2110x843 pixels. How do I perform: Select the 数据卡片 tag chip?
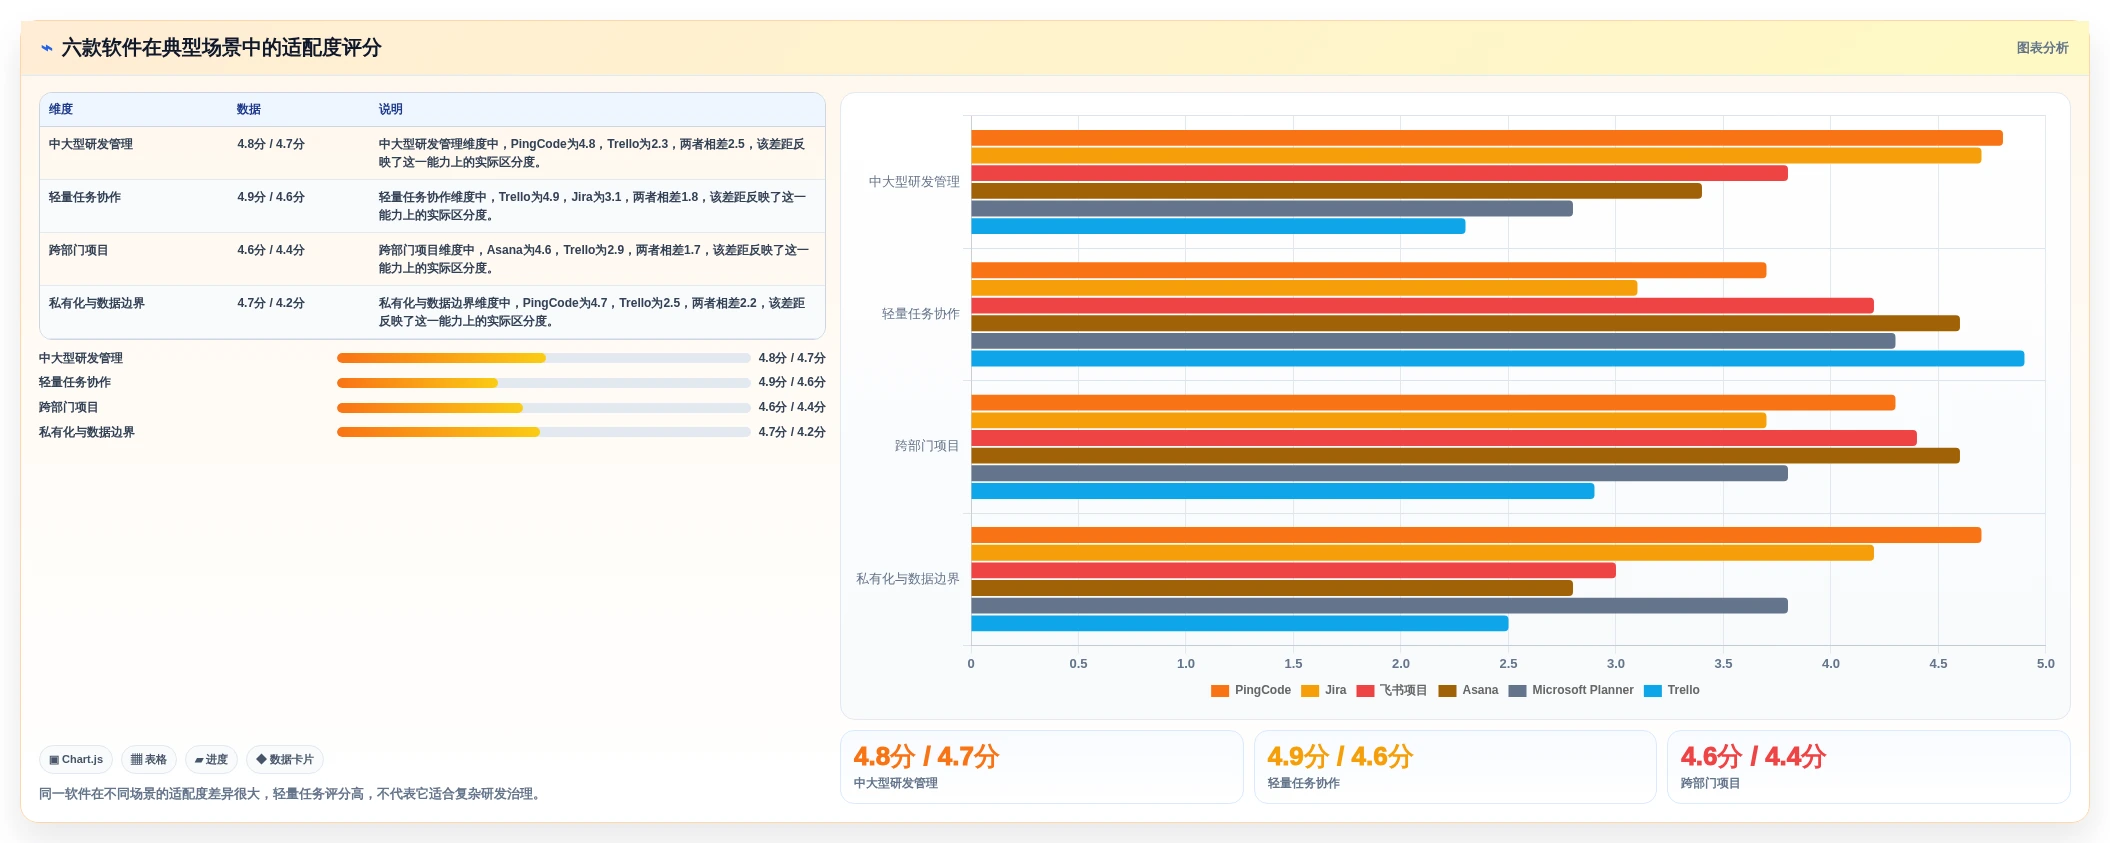tap(285, 760)
